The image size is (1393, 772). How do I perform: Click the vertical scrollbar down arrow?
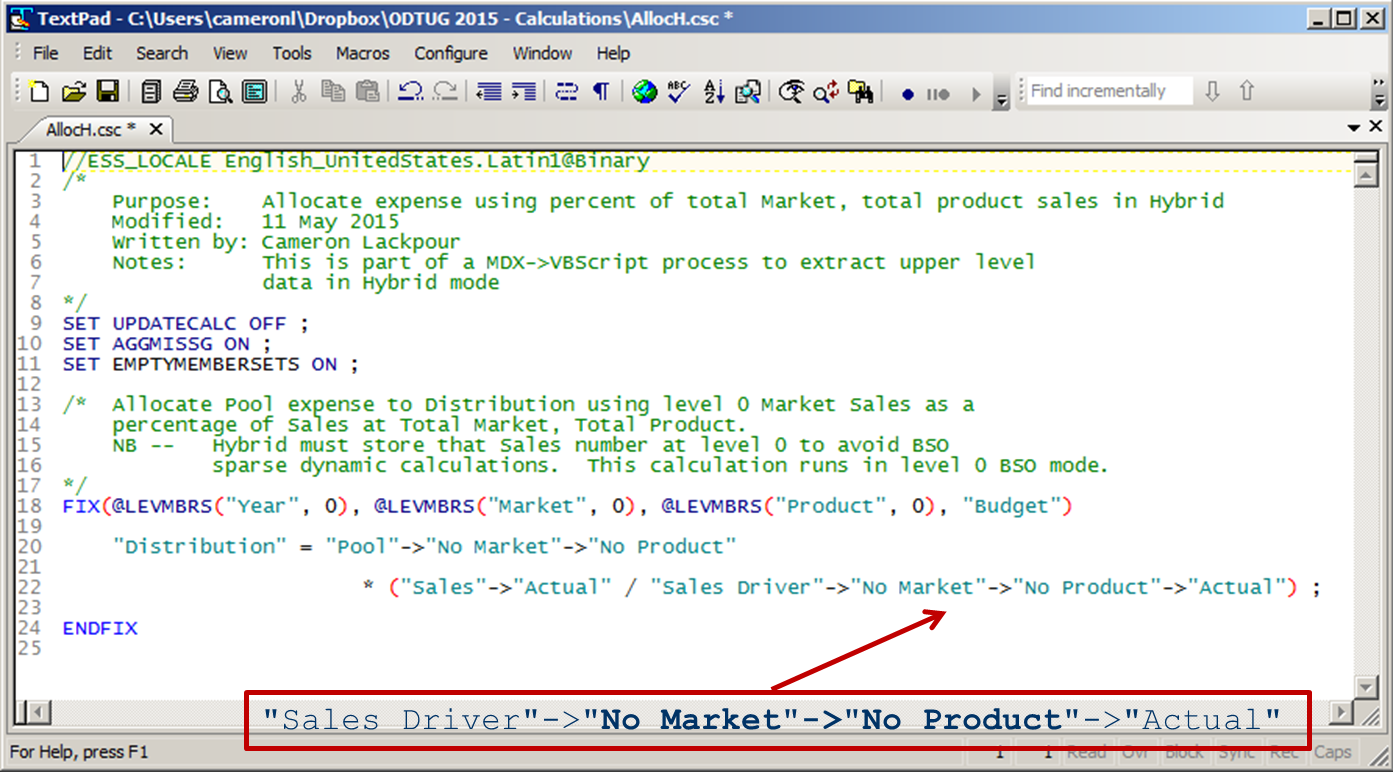pos(1365,686)
